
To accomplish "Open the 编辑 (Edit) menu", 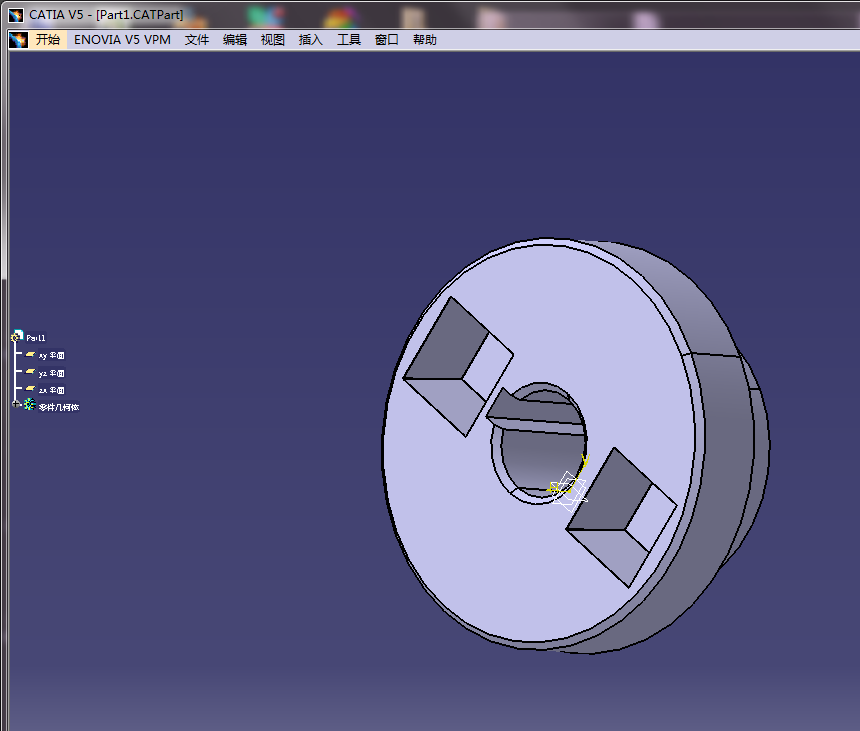I will (x=235, y=40).
